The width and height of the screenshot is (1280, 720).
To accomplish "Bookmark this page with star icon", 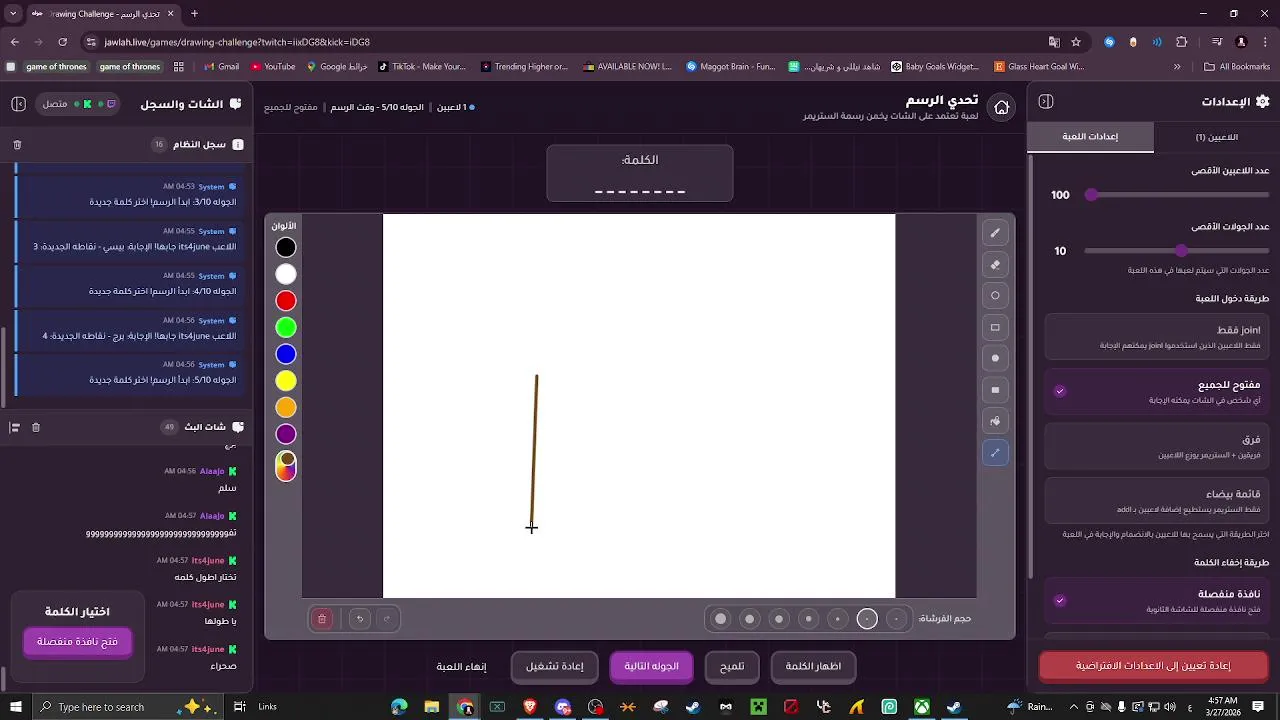I will coord(1076,42).
